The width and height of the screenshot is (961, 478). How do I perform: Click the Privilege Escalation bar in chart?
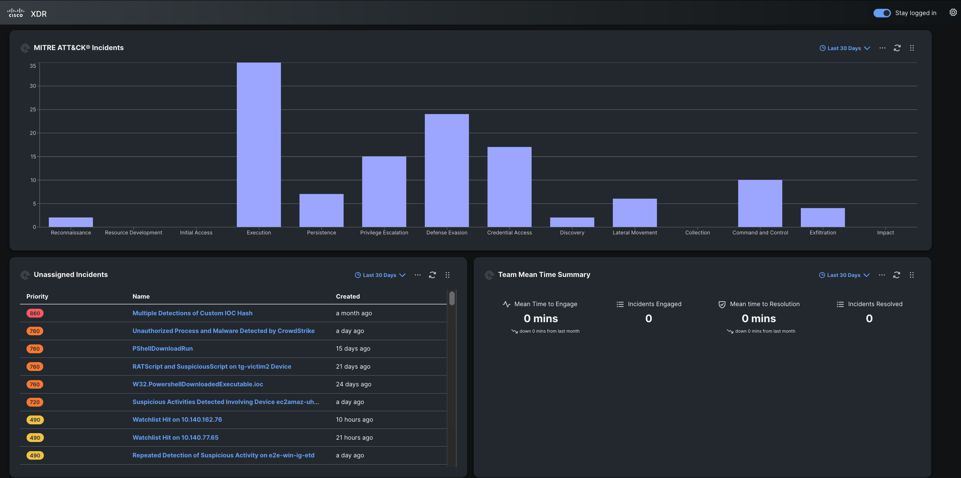coord(384,192)
